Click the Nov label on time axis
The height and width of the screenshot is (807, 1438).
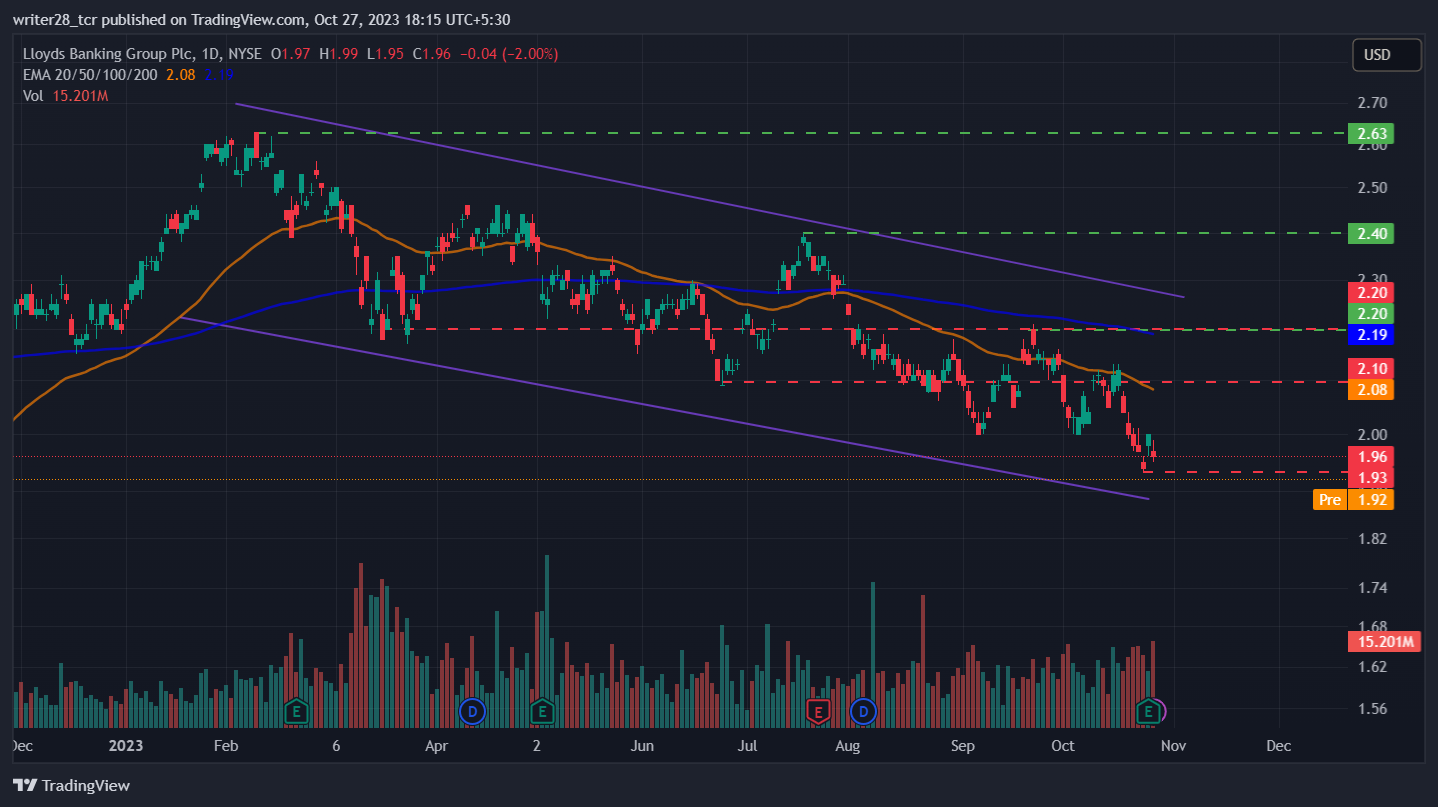(x=1172, y=746)
